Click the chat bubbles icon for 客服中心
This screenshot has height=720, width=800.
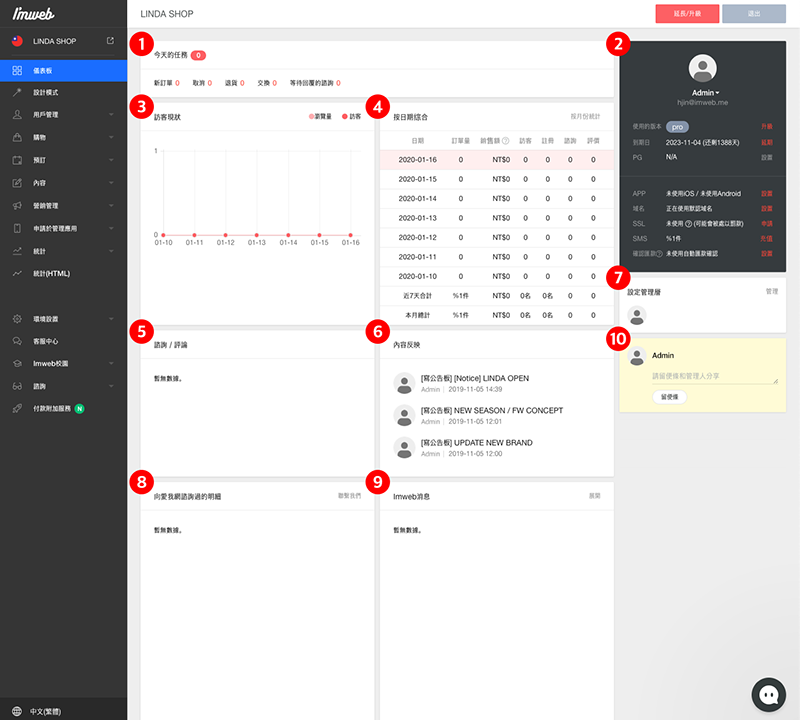[x=17, y=341]
